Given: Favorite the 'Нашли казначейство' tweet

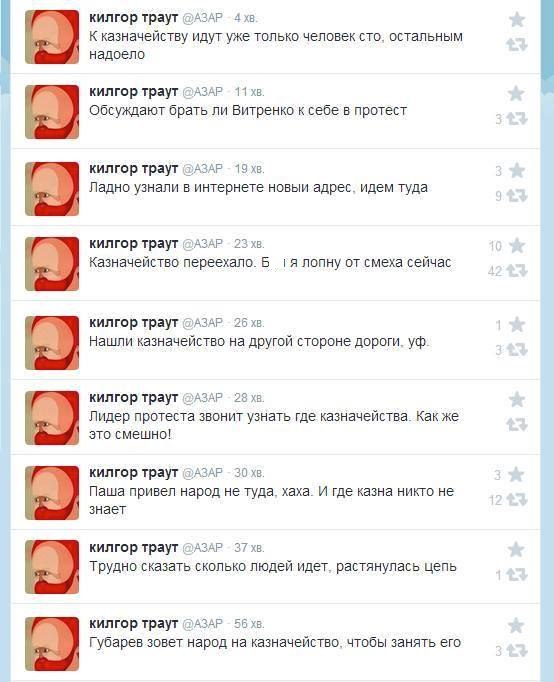Looking at the screenshot, I should coord(517,324).
